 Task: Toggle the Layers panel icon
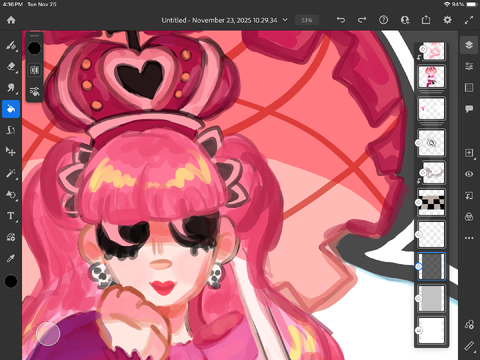(x=469, y=45)
